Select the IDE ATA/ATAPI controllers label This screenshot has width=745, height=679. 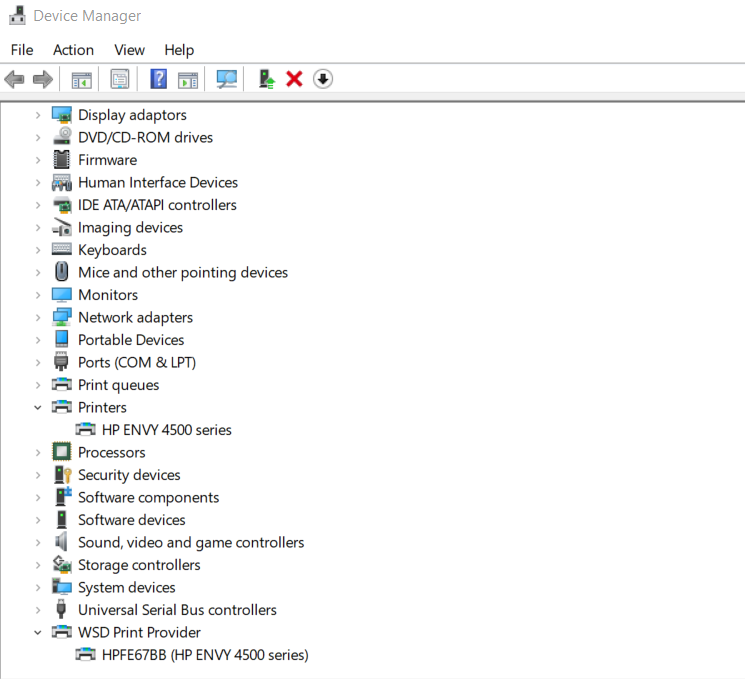pos(157,205)
